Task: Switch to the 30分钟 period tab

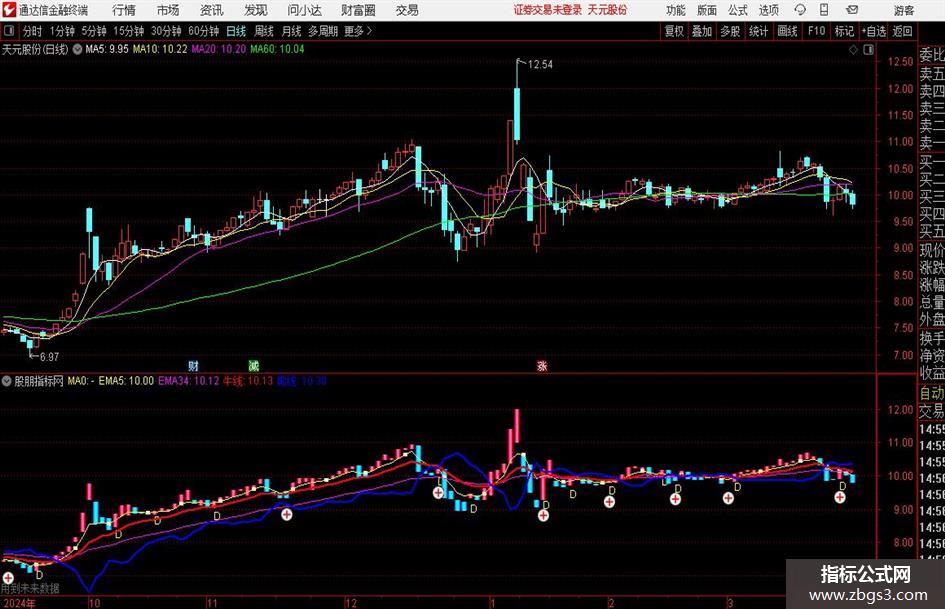Action: (x=166, y=31)
